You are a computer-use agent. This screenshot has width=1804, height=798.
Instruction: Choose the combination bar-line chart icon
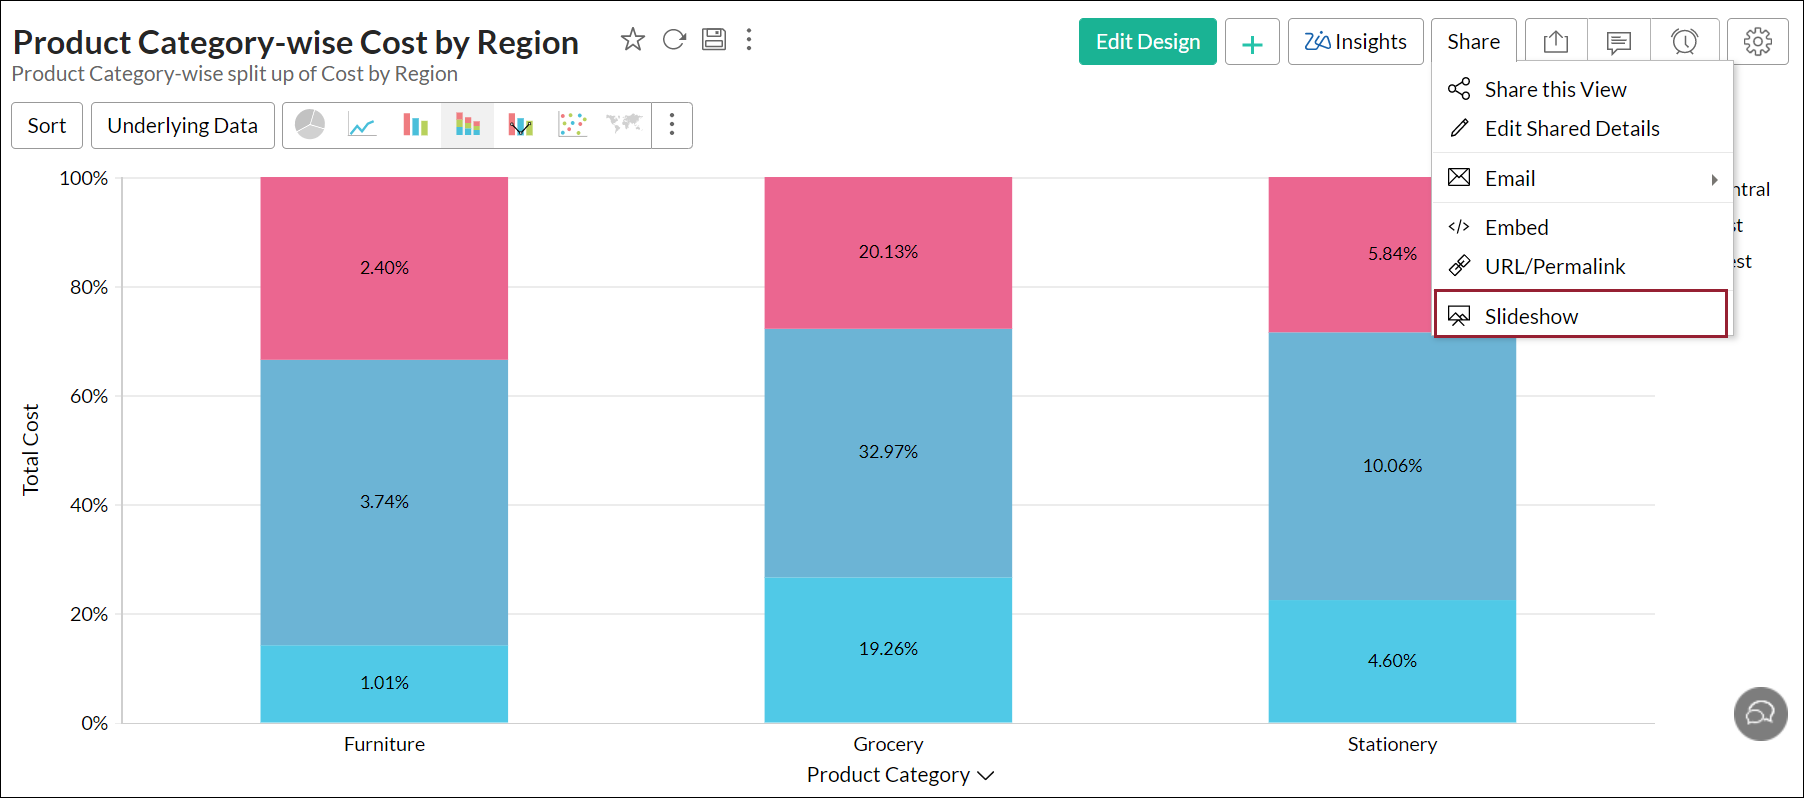pos(520,125)
